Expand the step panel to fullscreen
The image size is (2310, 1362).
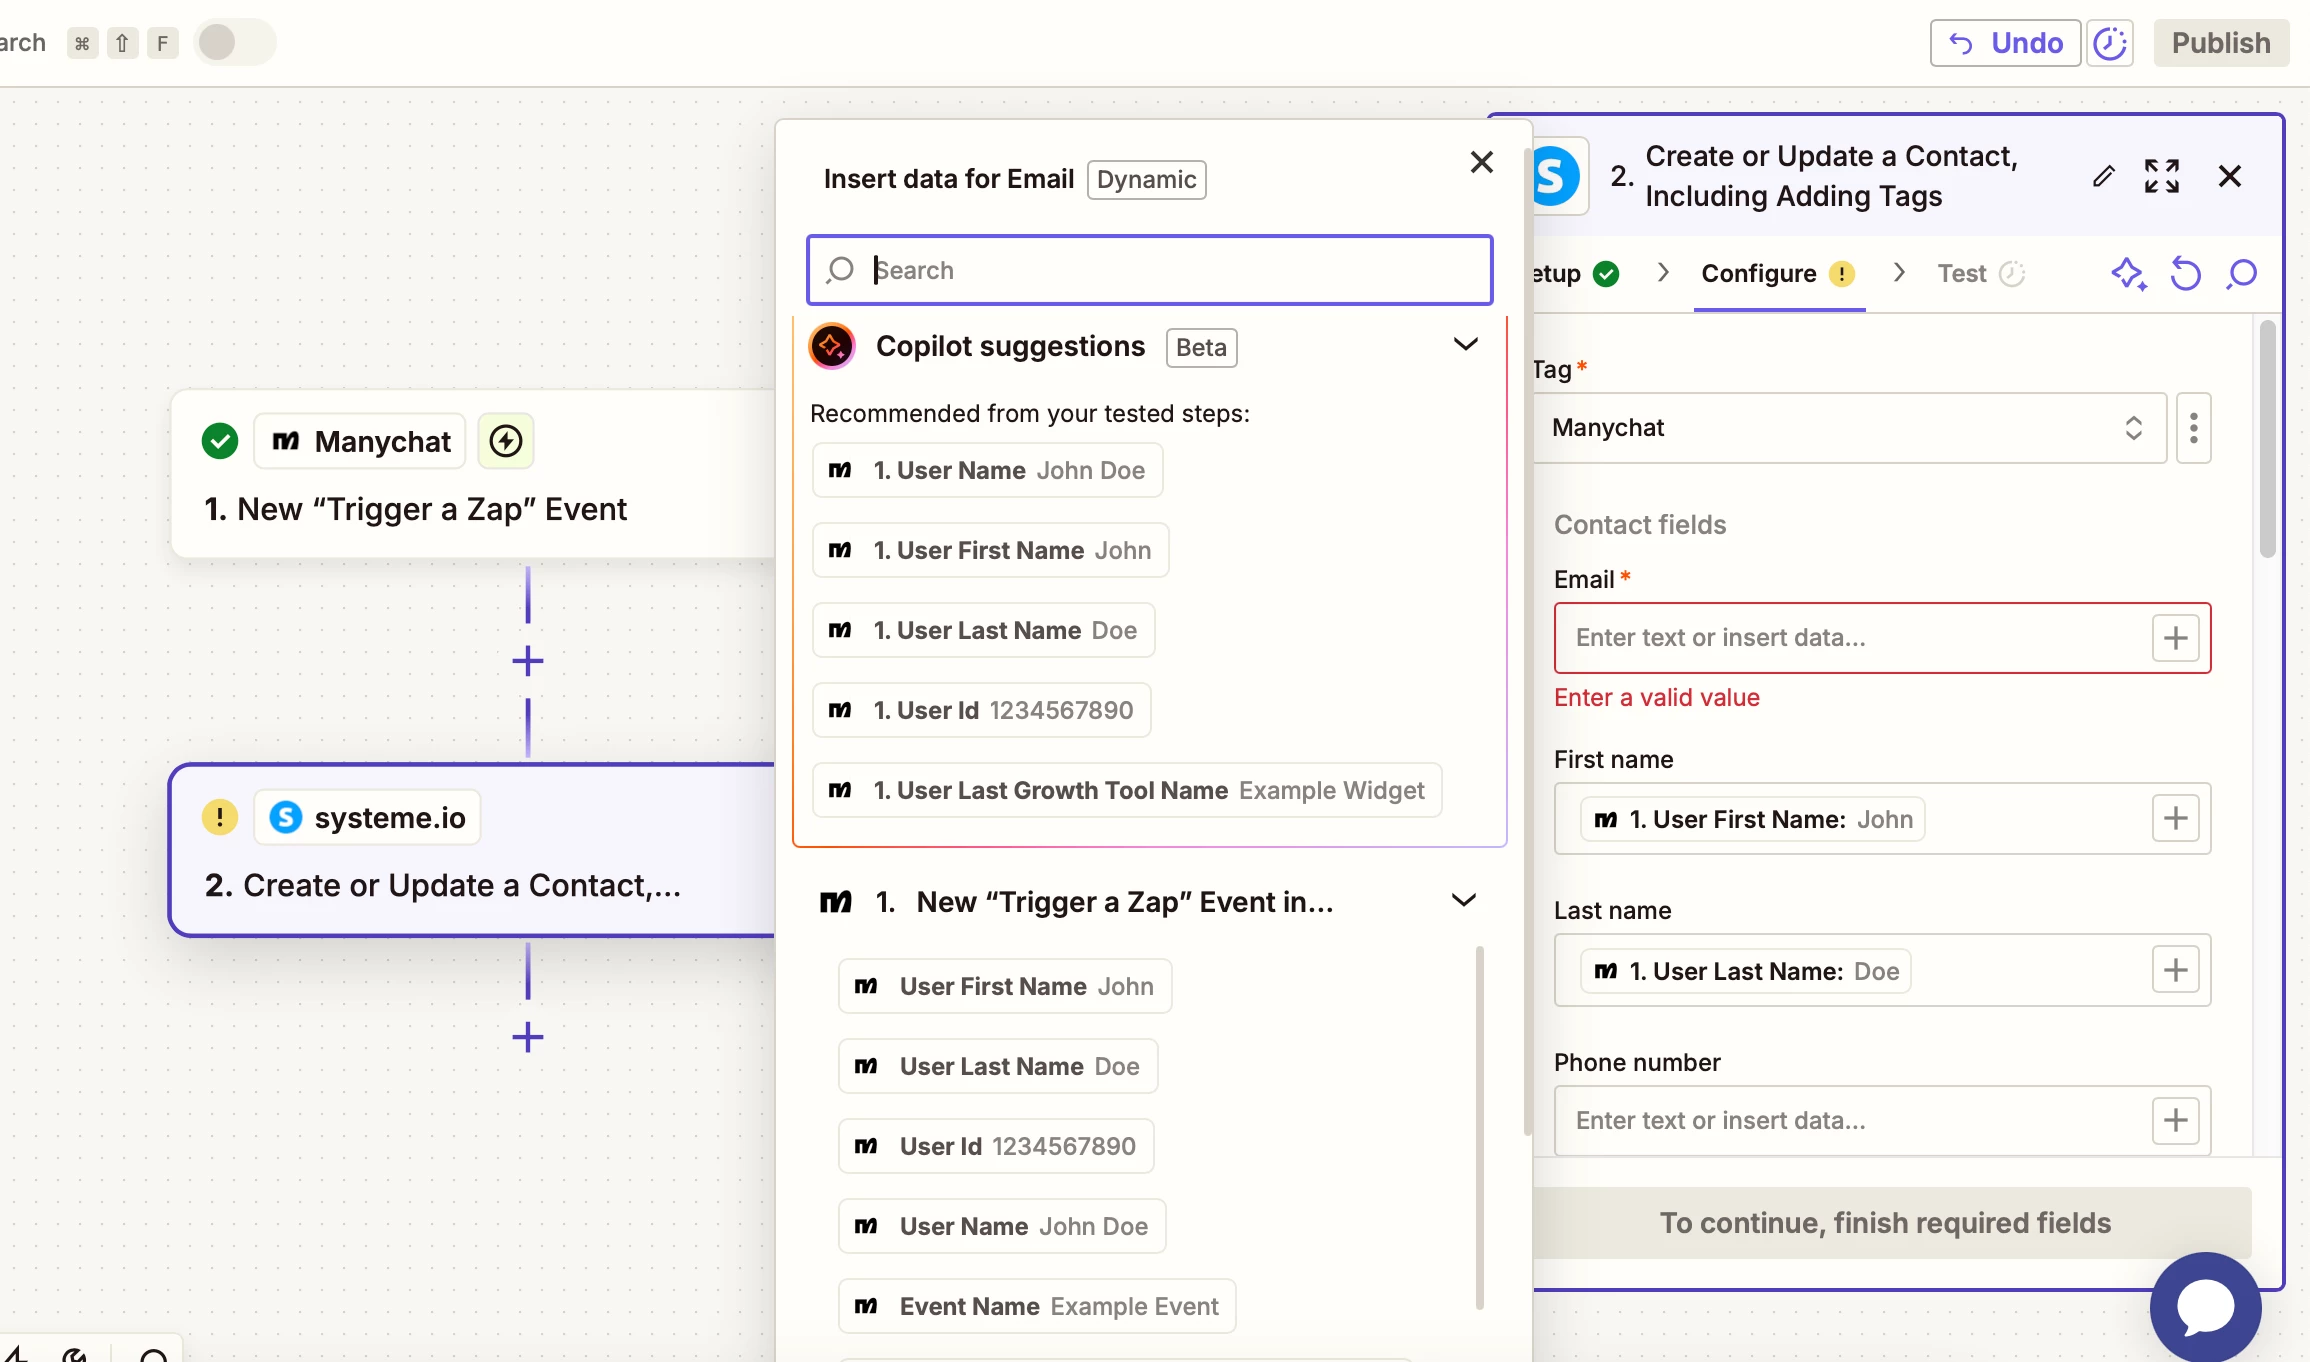pyautogui.click(x=2161, y=176)
